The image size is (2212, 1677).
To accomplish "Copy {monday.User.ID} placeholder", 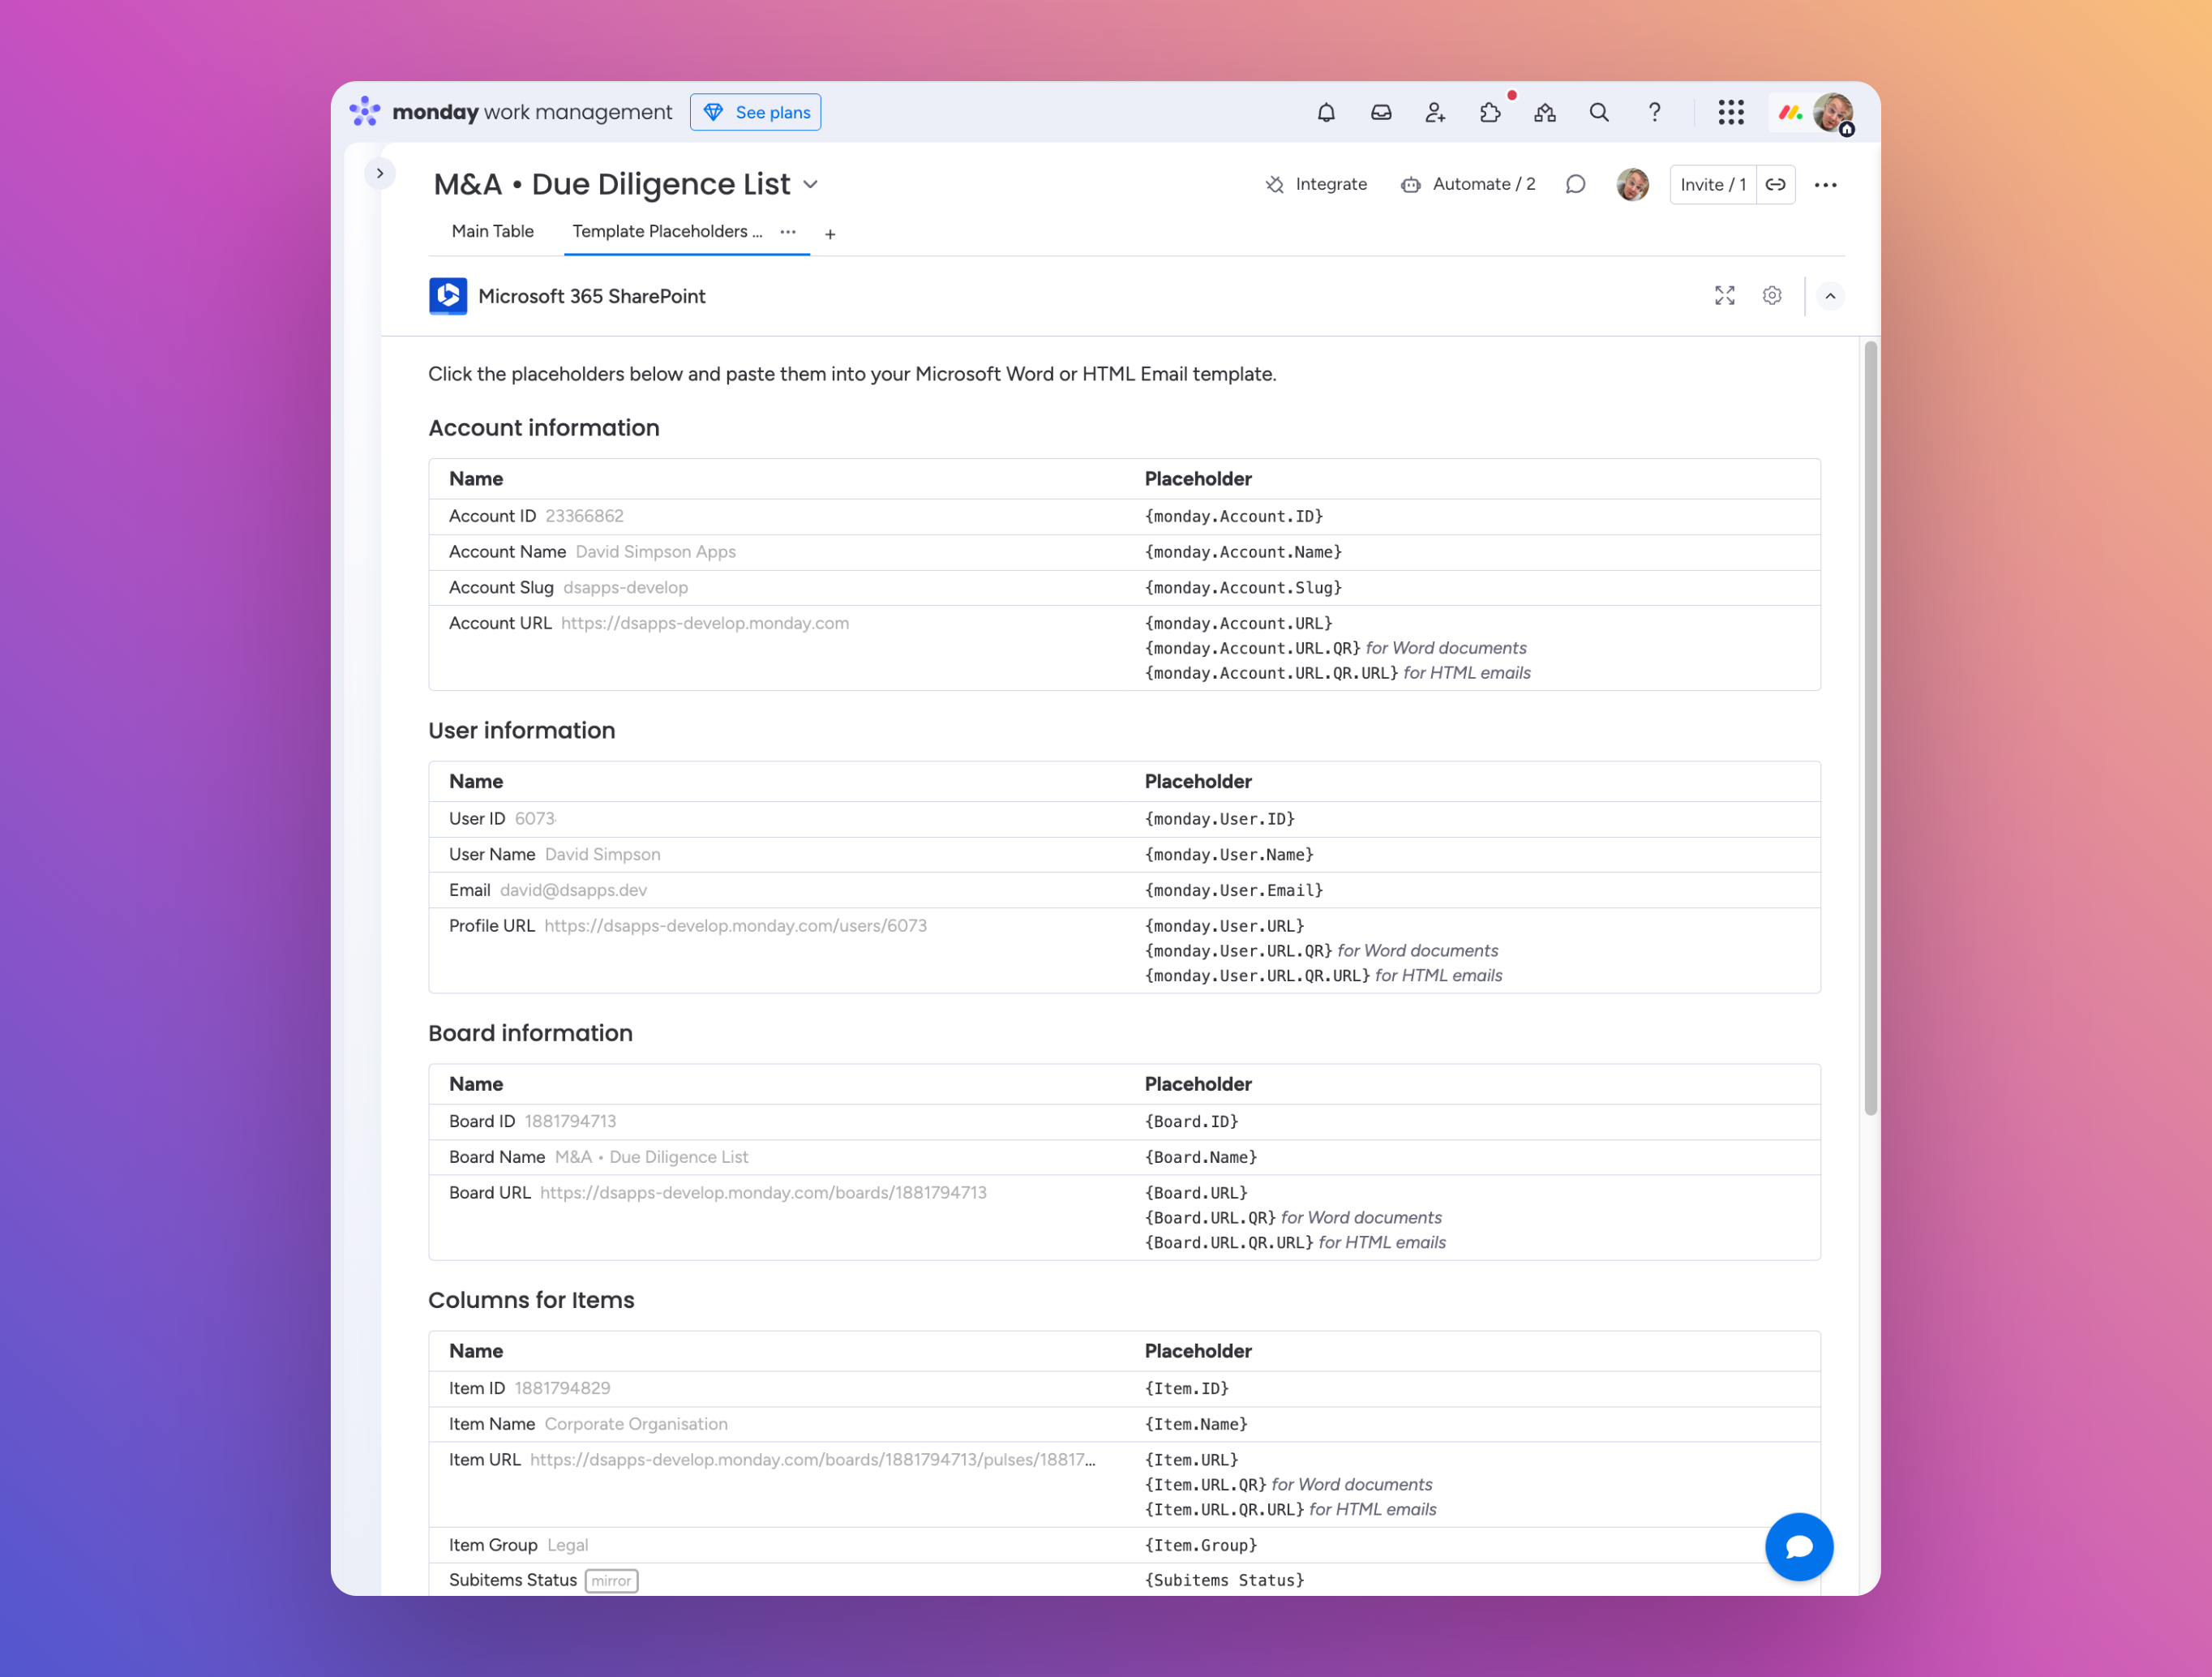I will coord(1219,819).
